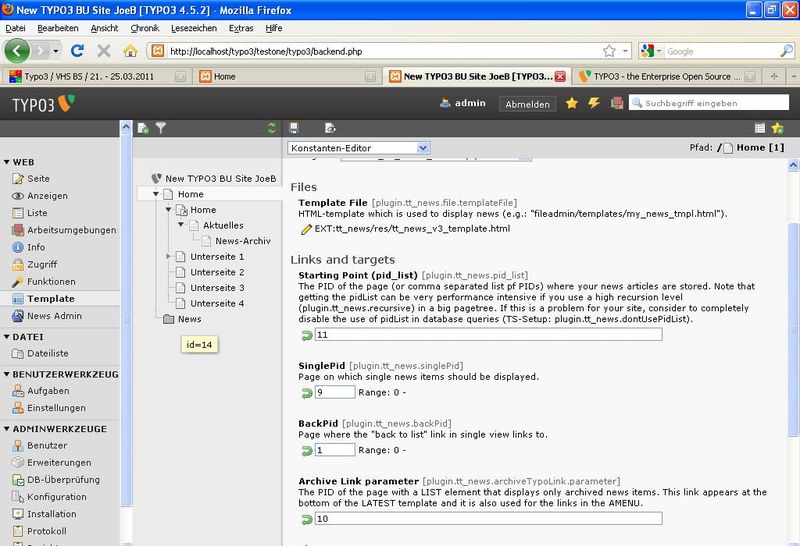Click the view page icon in docheader
The height and width of the screenshot is (546, 800).
coord(330,128)
